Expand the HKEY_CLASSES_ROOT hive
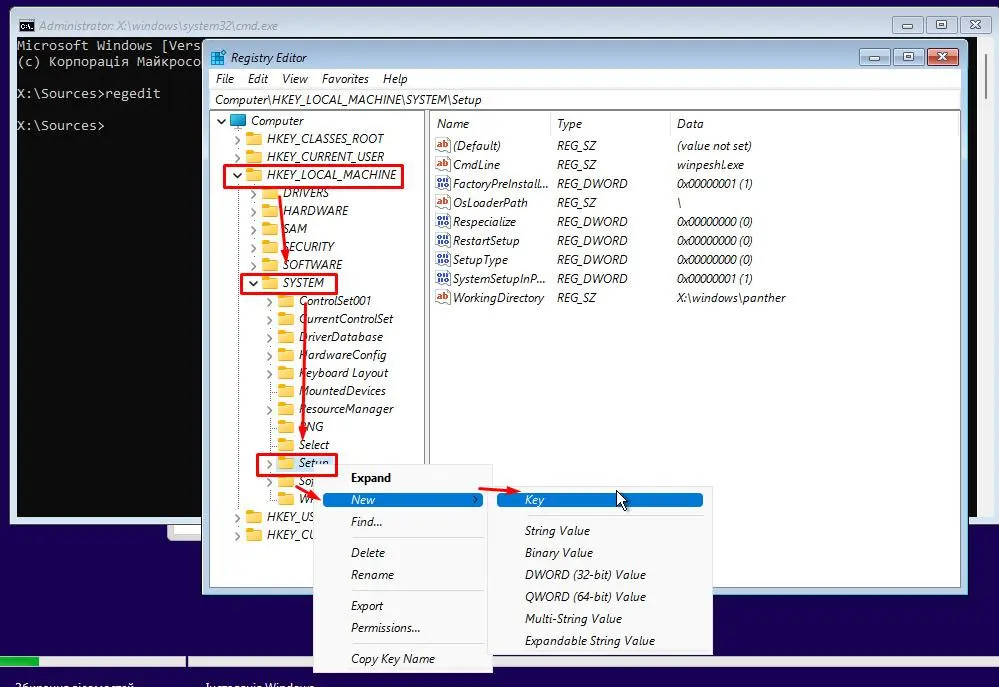 [237, 140]
